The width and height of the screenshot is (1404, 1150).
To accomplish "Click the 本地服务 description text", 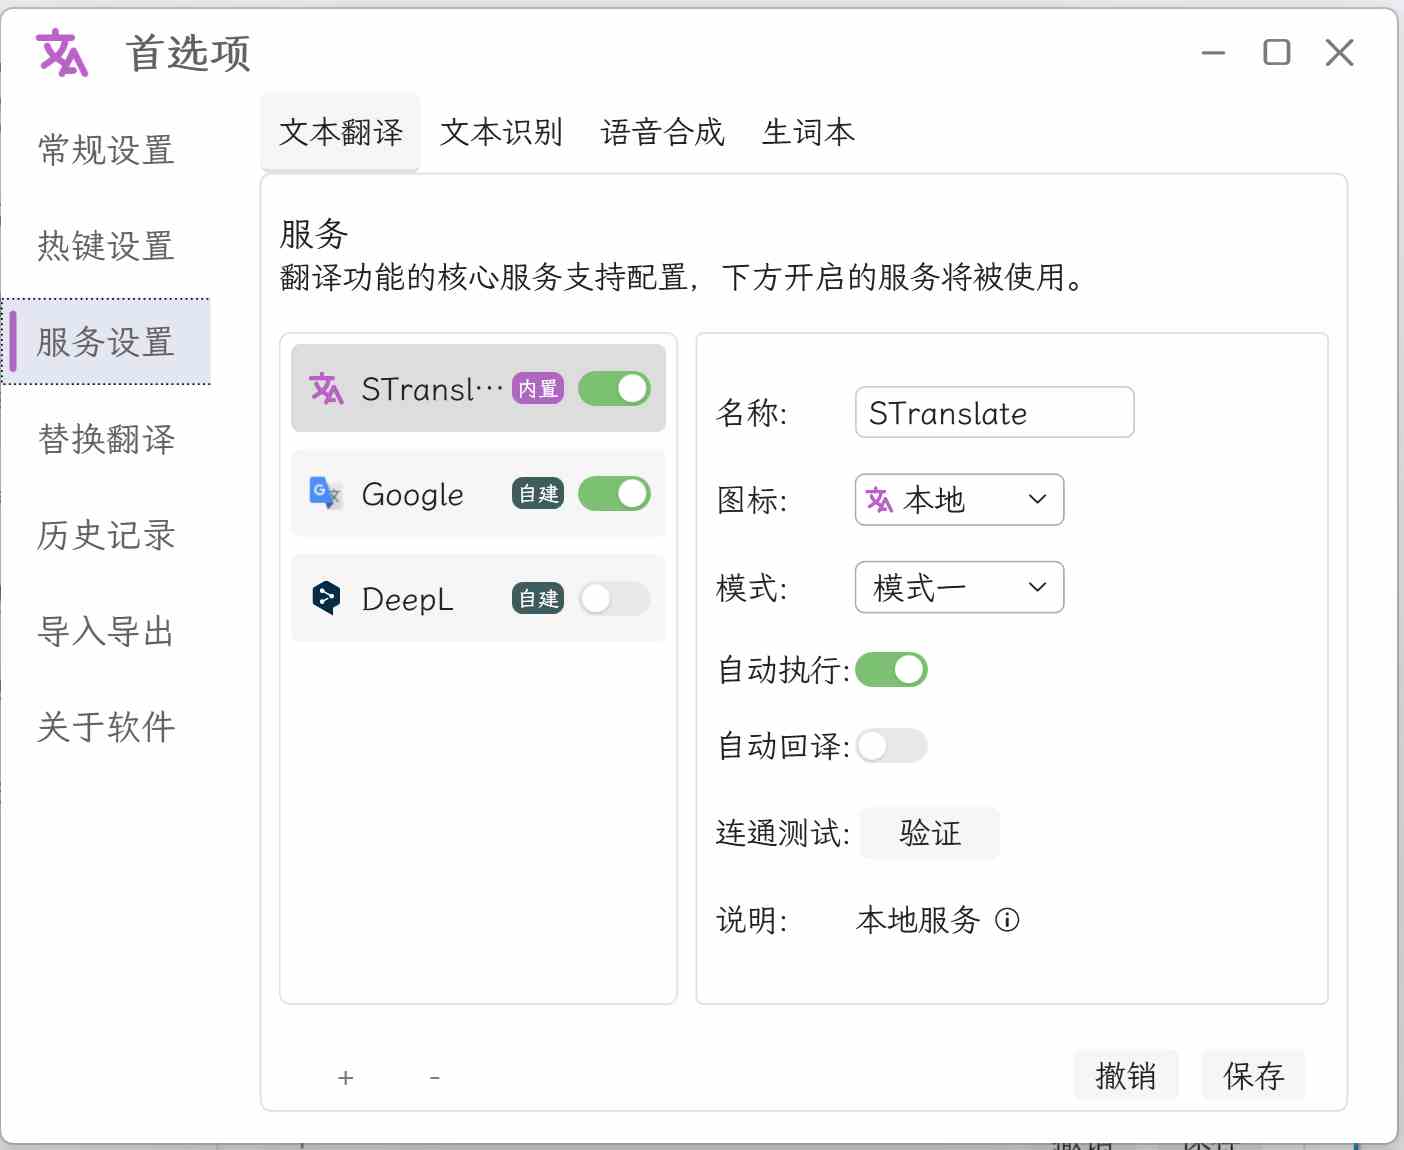I will [x=918, y=920].
